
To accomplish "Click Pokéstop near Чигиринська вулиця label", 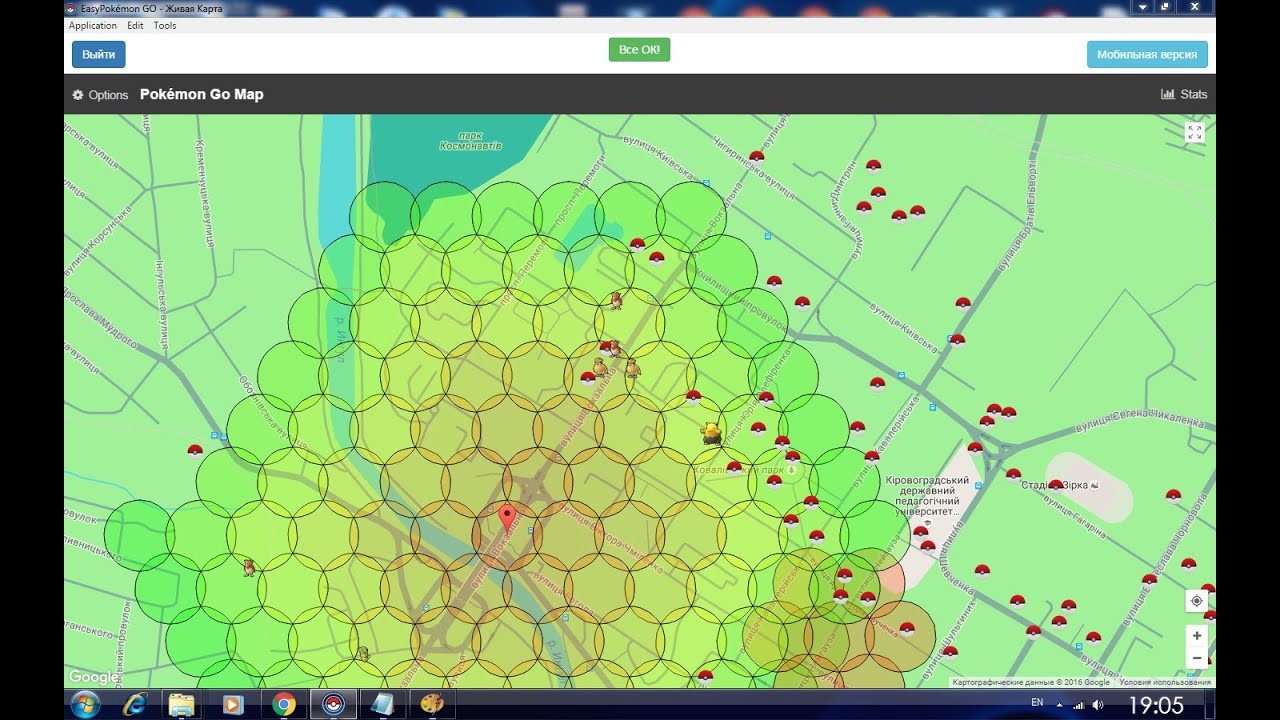I will (x=756, y=157).
